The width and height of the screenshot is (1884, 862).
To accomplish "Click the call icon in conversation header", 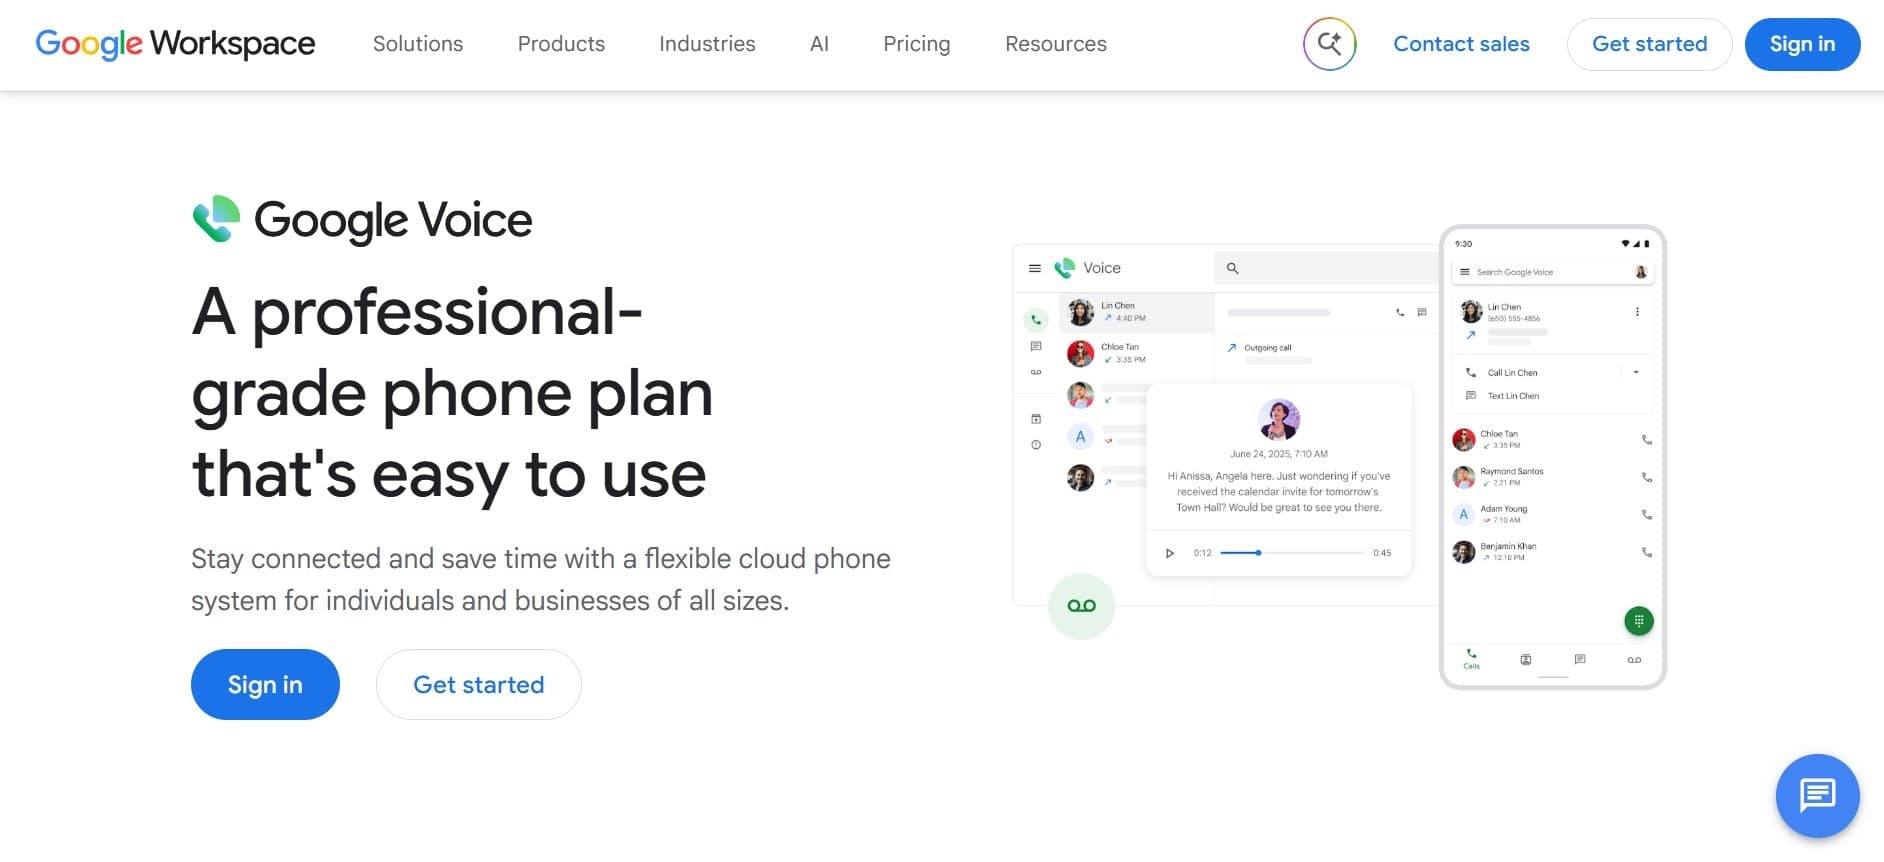I will [1400, 313].
